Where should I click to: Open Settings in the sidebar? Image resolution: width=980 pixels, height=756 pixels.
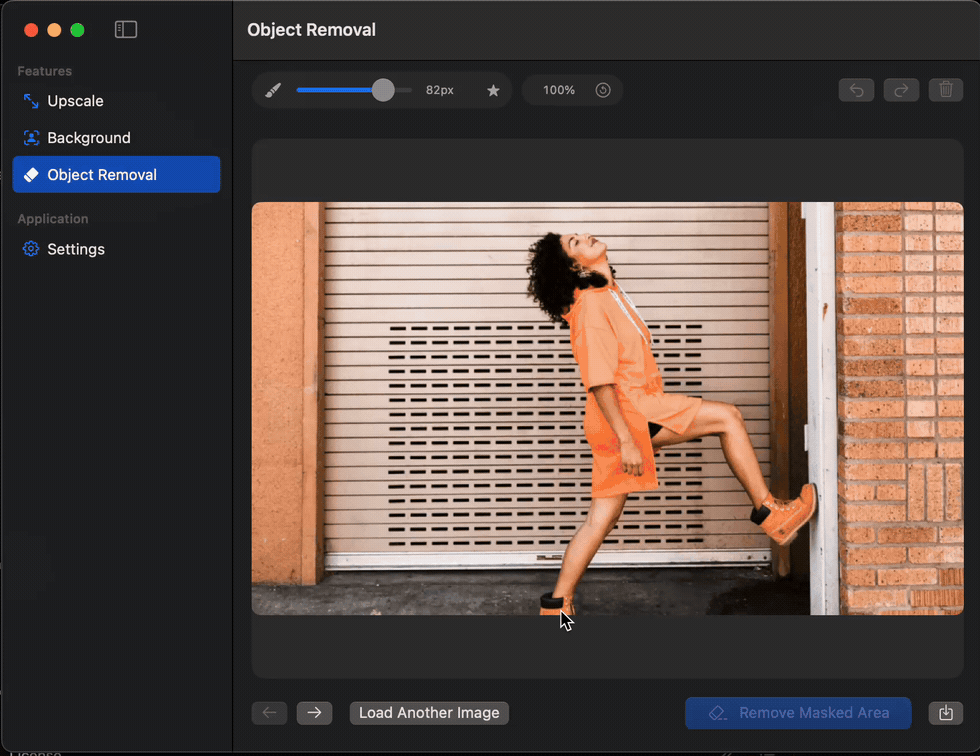[116, 249]
